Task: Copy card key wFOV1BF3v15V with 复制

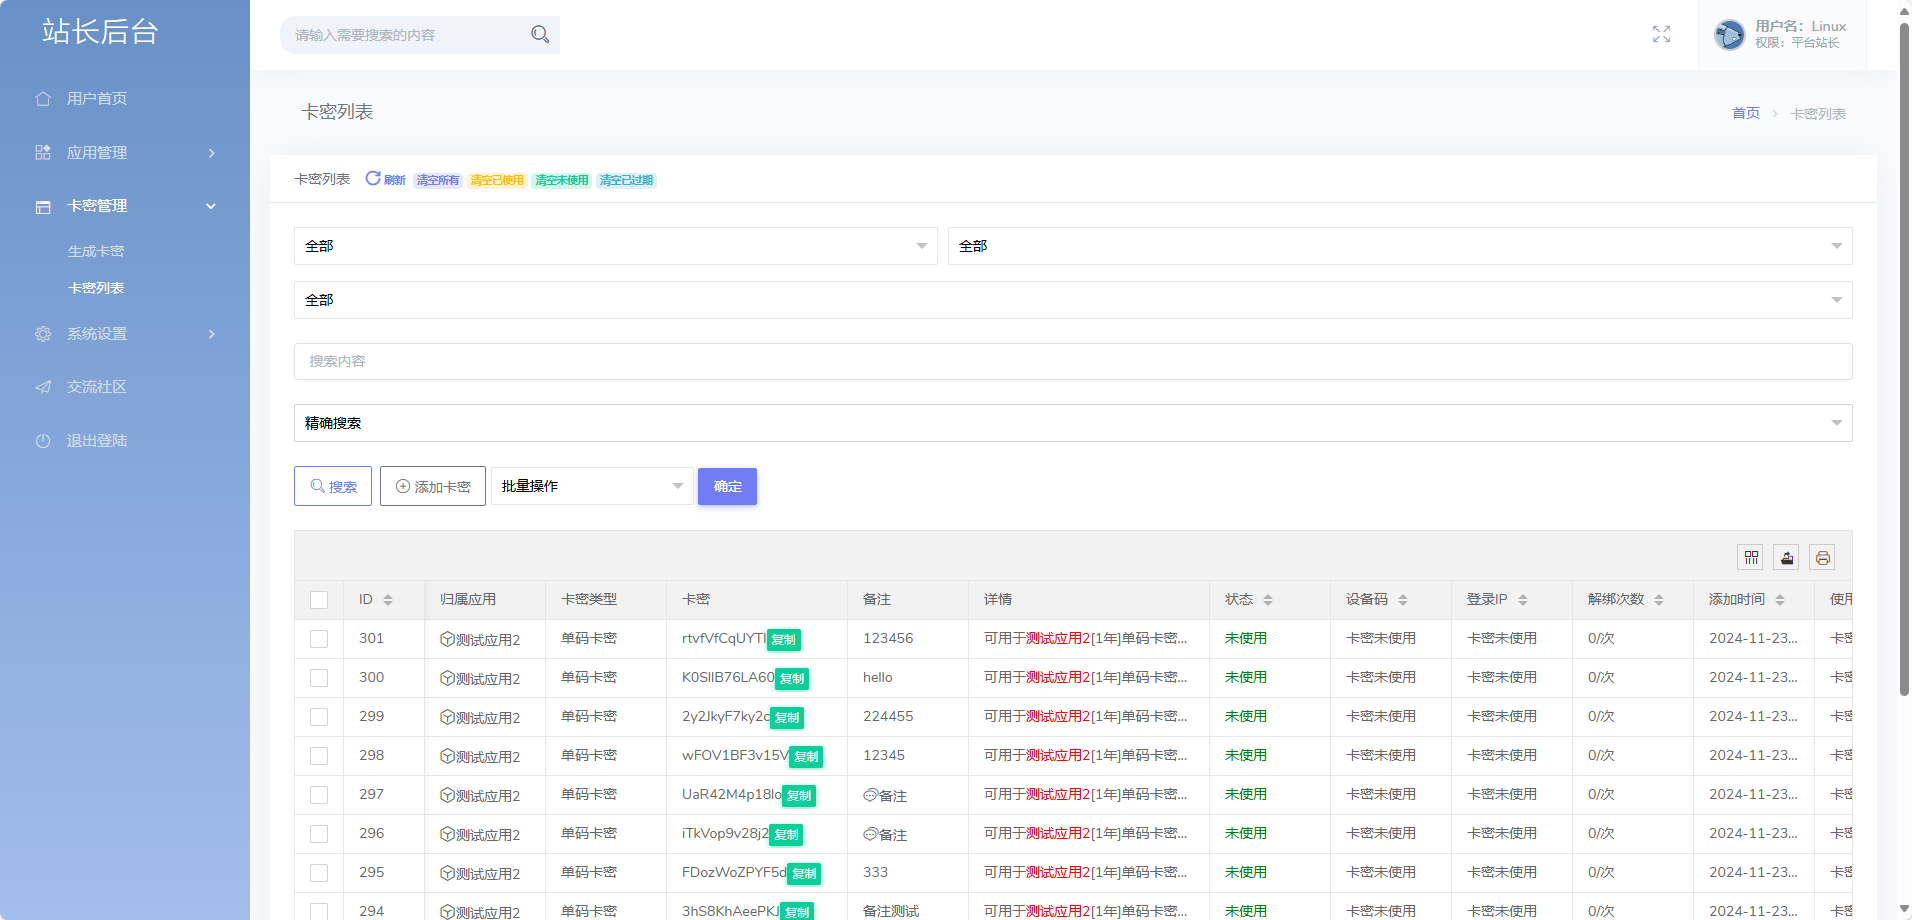Action: click(806, 757)
